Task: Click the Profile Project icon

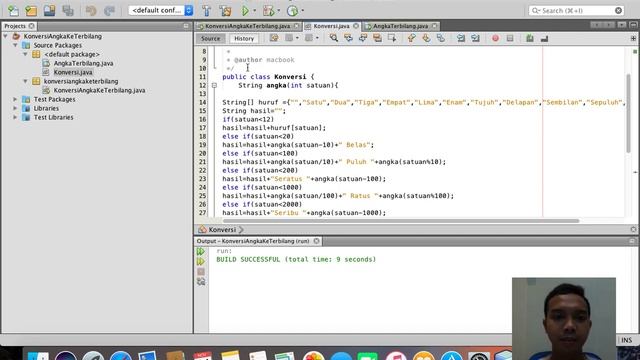Action: [292, 11]
